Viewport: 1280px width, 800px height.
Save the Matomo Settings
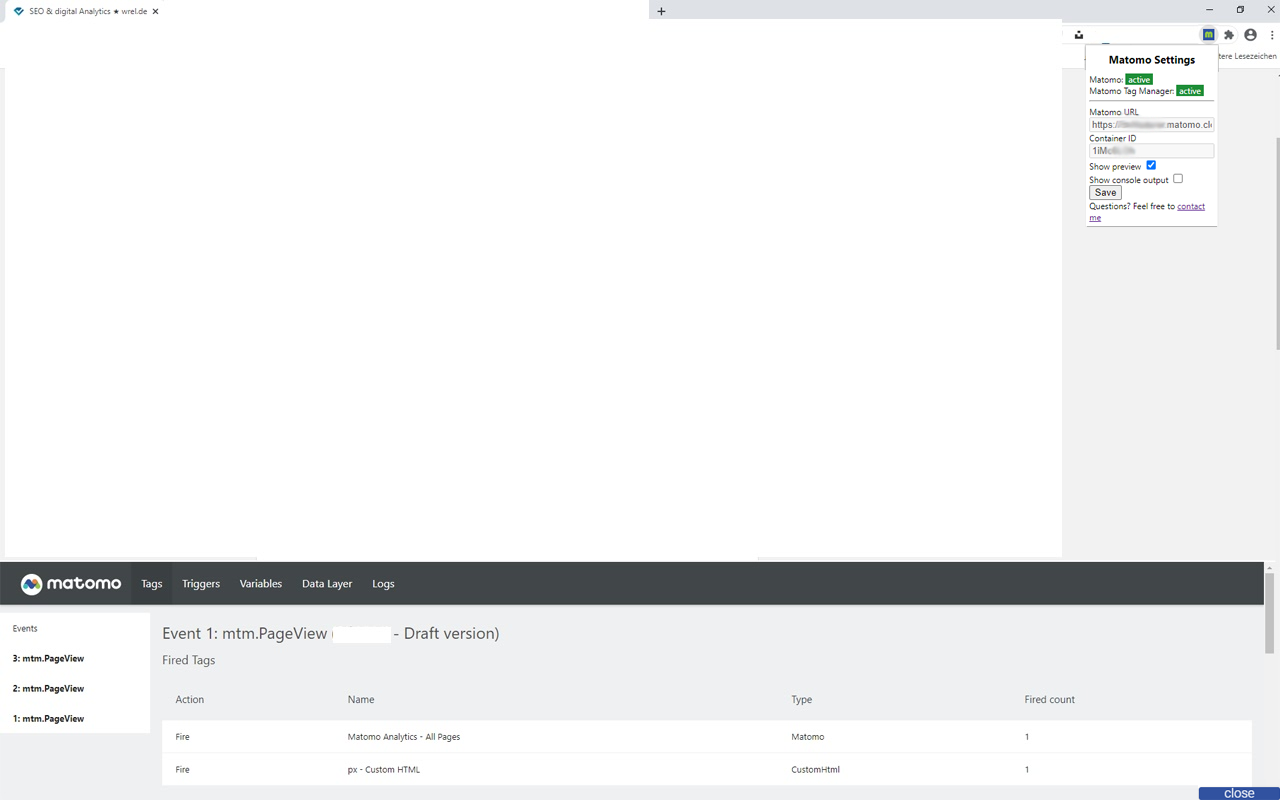[1105, 193]
